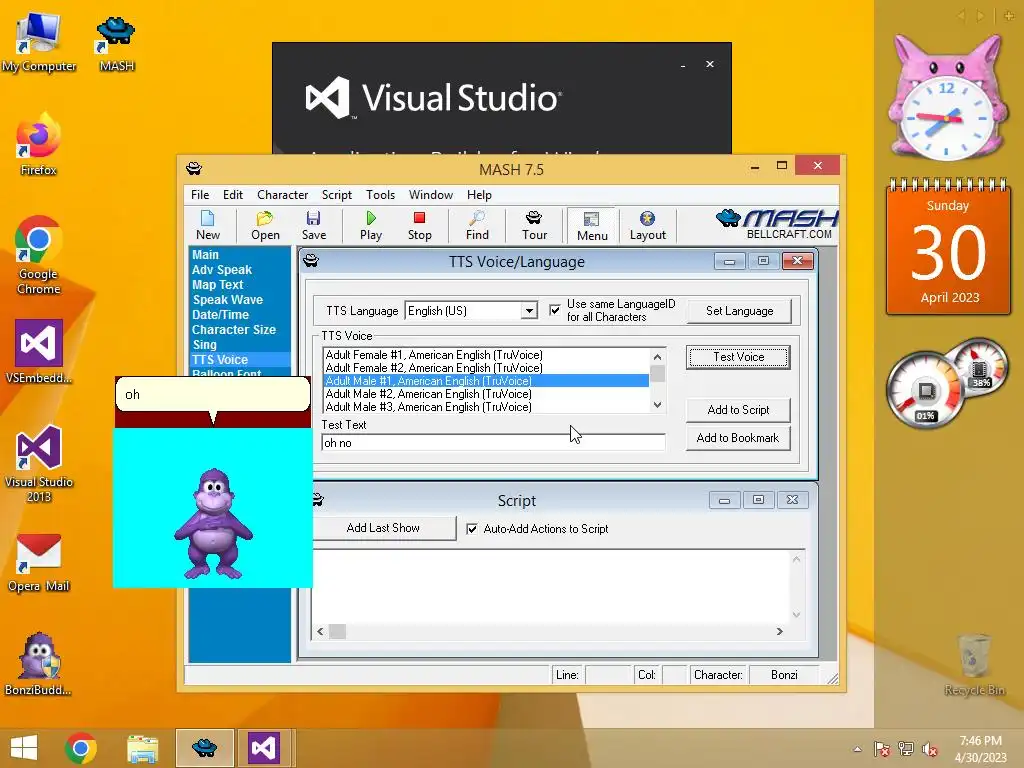Open Visual Studio 2013 desktop shortcut
Screen dimensions: 1024x768
pyautogui.click(x=39, y=464)
